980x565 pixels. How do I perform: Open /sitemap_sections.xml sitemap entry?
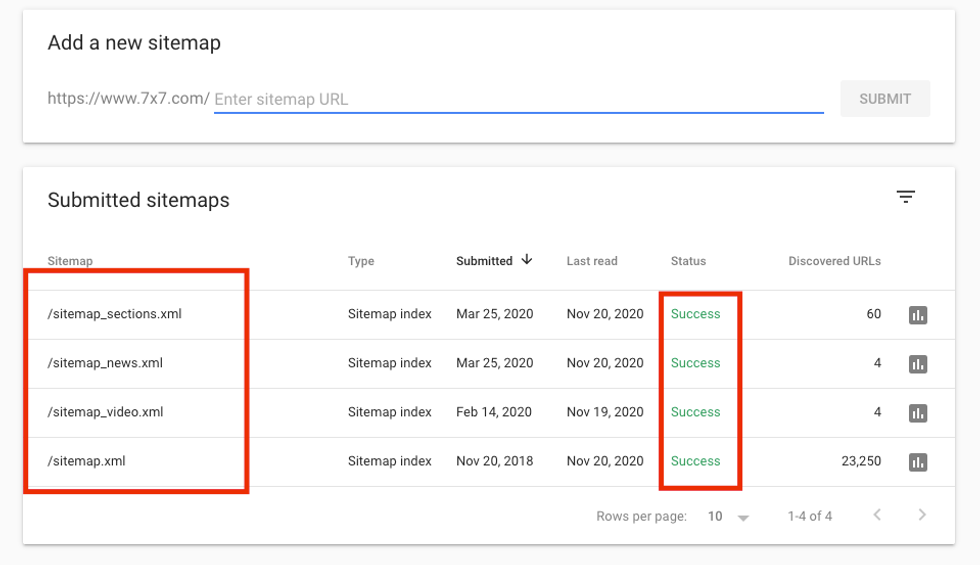(x=114, y=314)
